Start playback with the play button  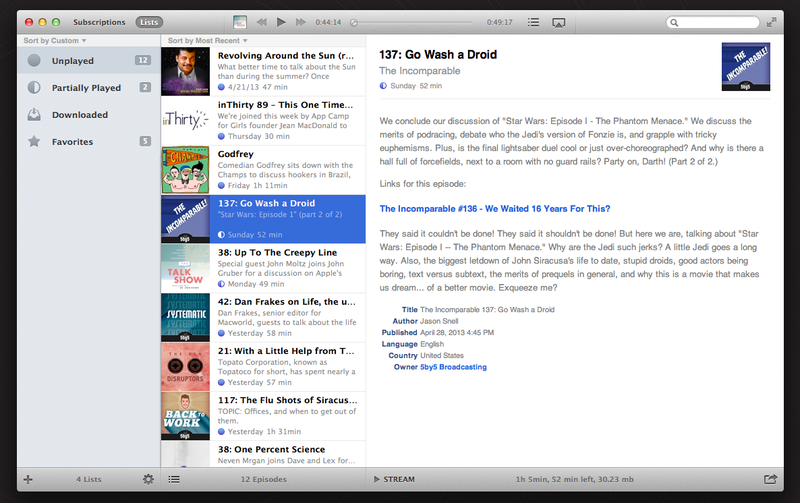[281, 22]
